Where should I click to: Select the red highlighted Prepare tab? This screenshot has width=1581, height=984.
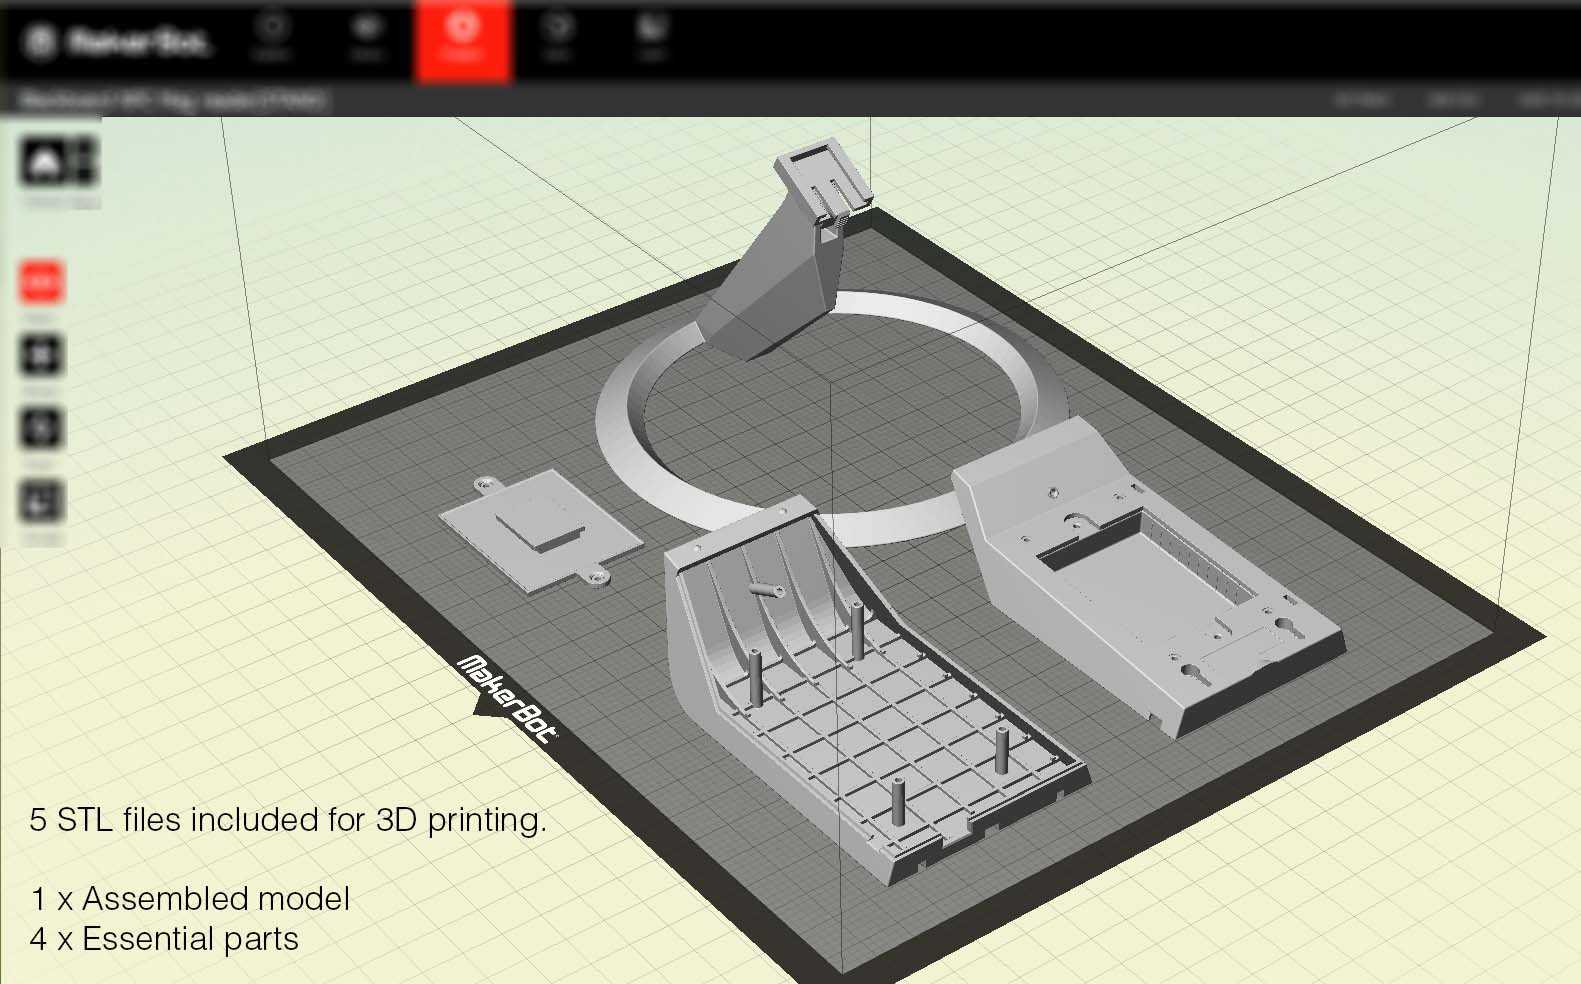coord(462,40)
